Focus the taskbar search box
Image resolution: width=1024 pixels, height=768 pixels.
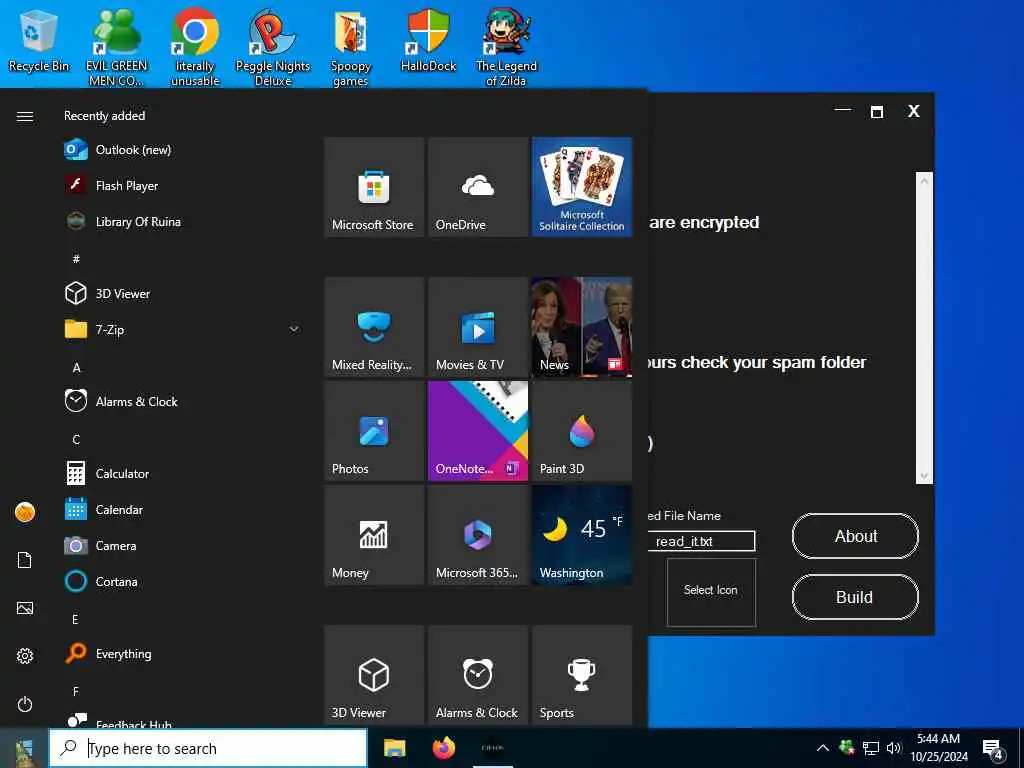click(x=208, y=748)
